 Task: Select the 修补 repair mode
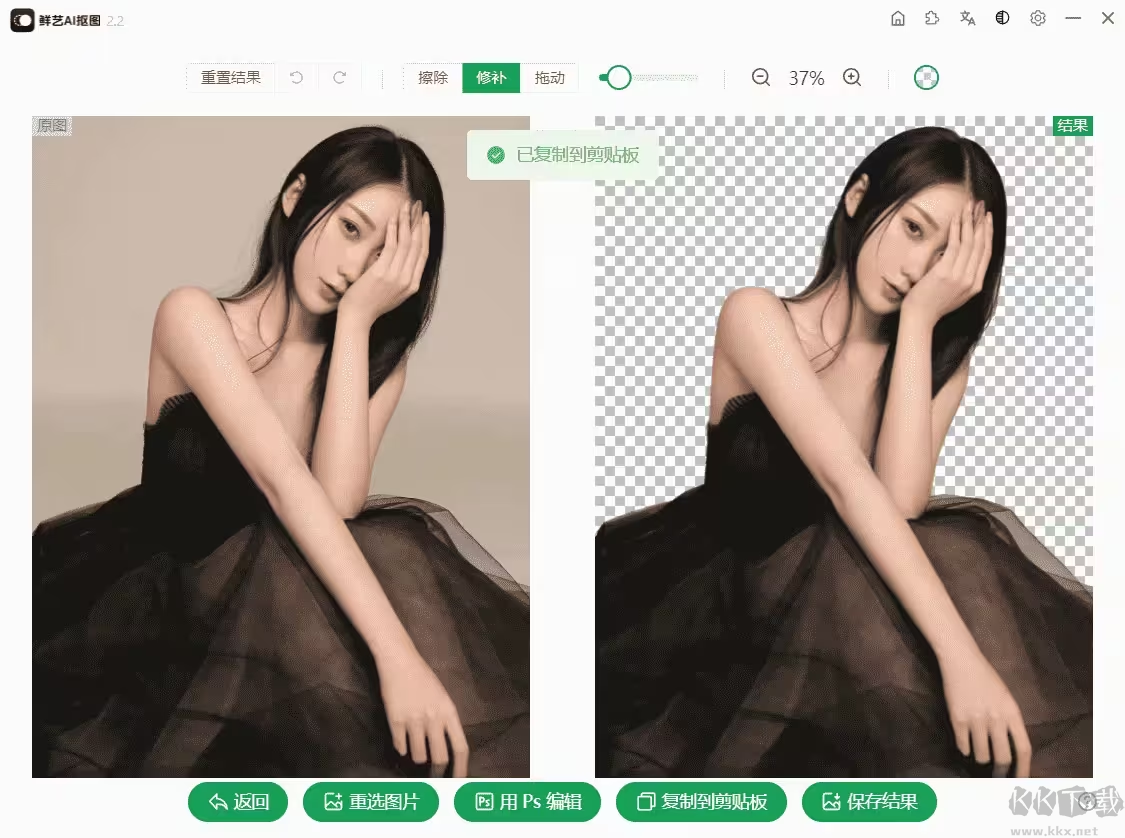491,77
